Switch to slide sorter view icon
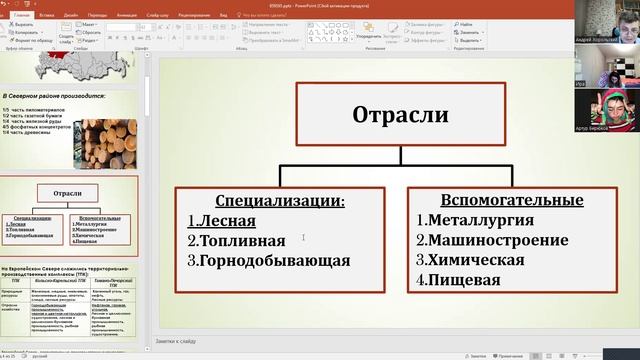Image resolution: width=640 pixels, height=360 pixels. point(549,356)
